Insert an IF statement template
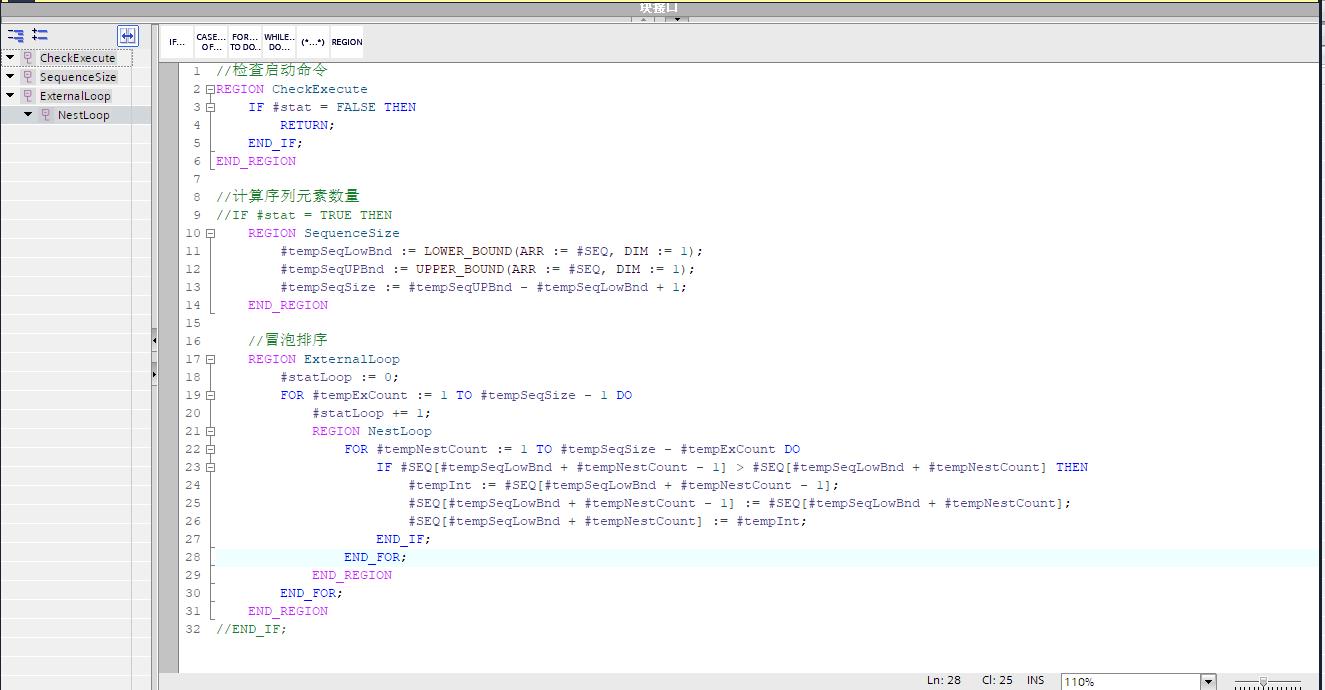 (x=177, y=42)
